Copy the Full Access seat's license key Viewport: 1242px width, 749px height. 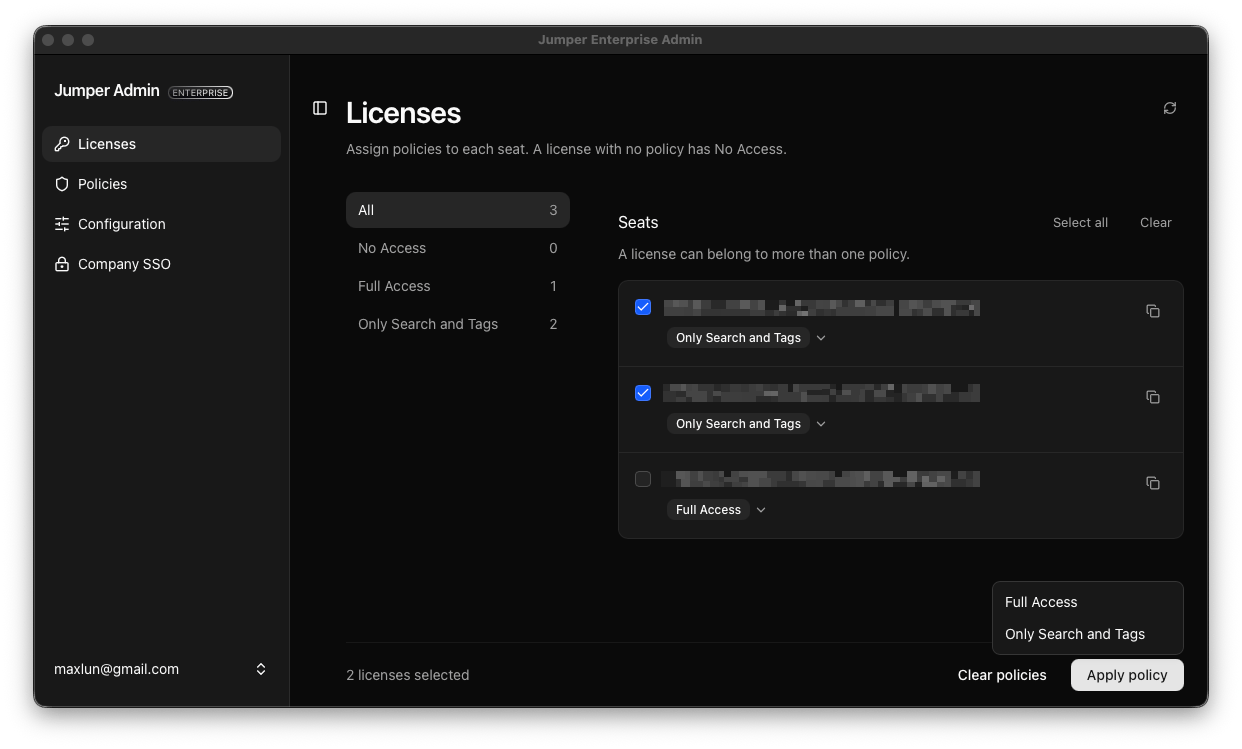pos(1153,483)
